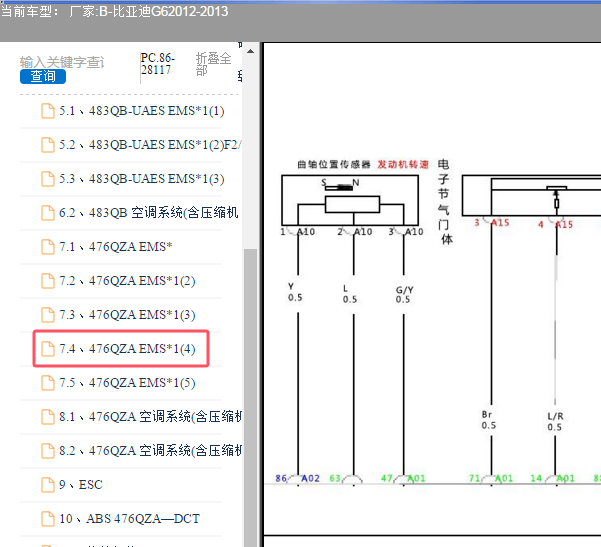
Task: Open 7.2 476QZA EMS*1(2) entry
Action: [x=127, y=281]
